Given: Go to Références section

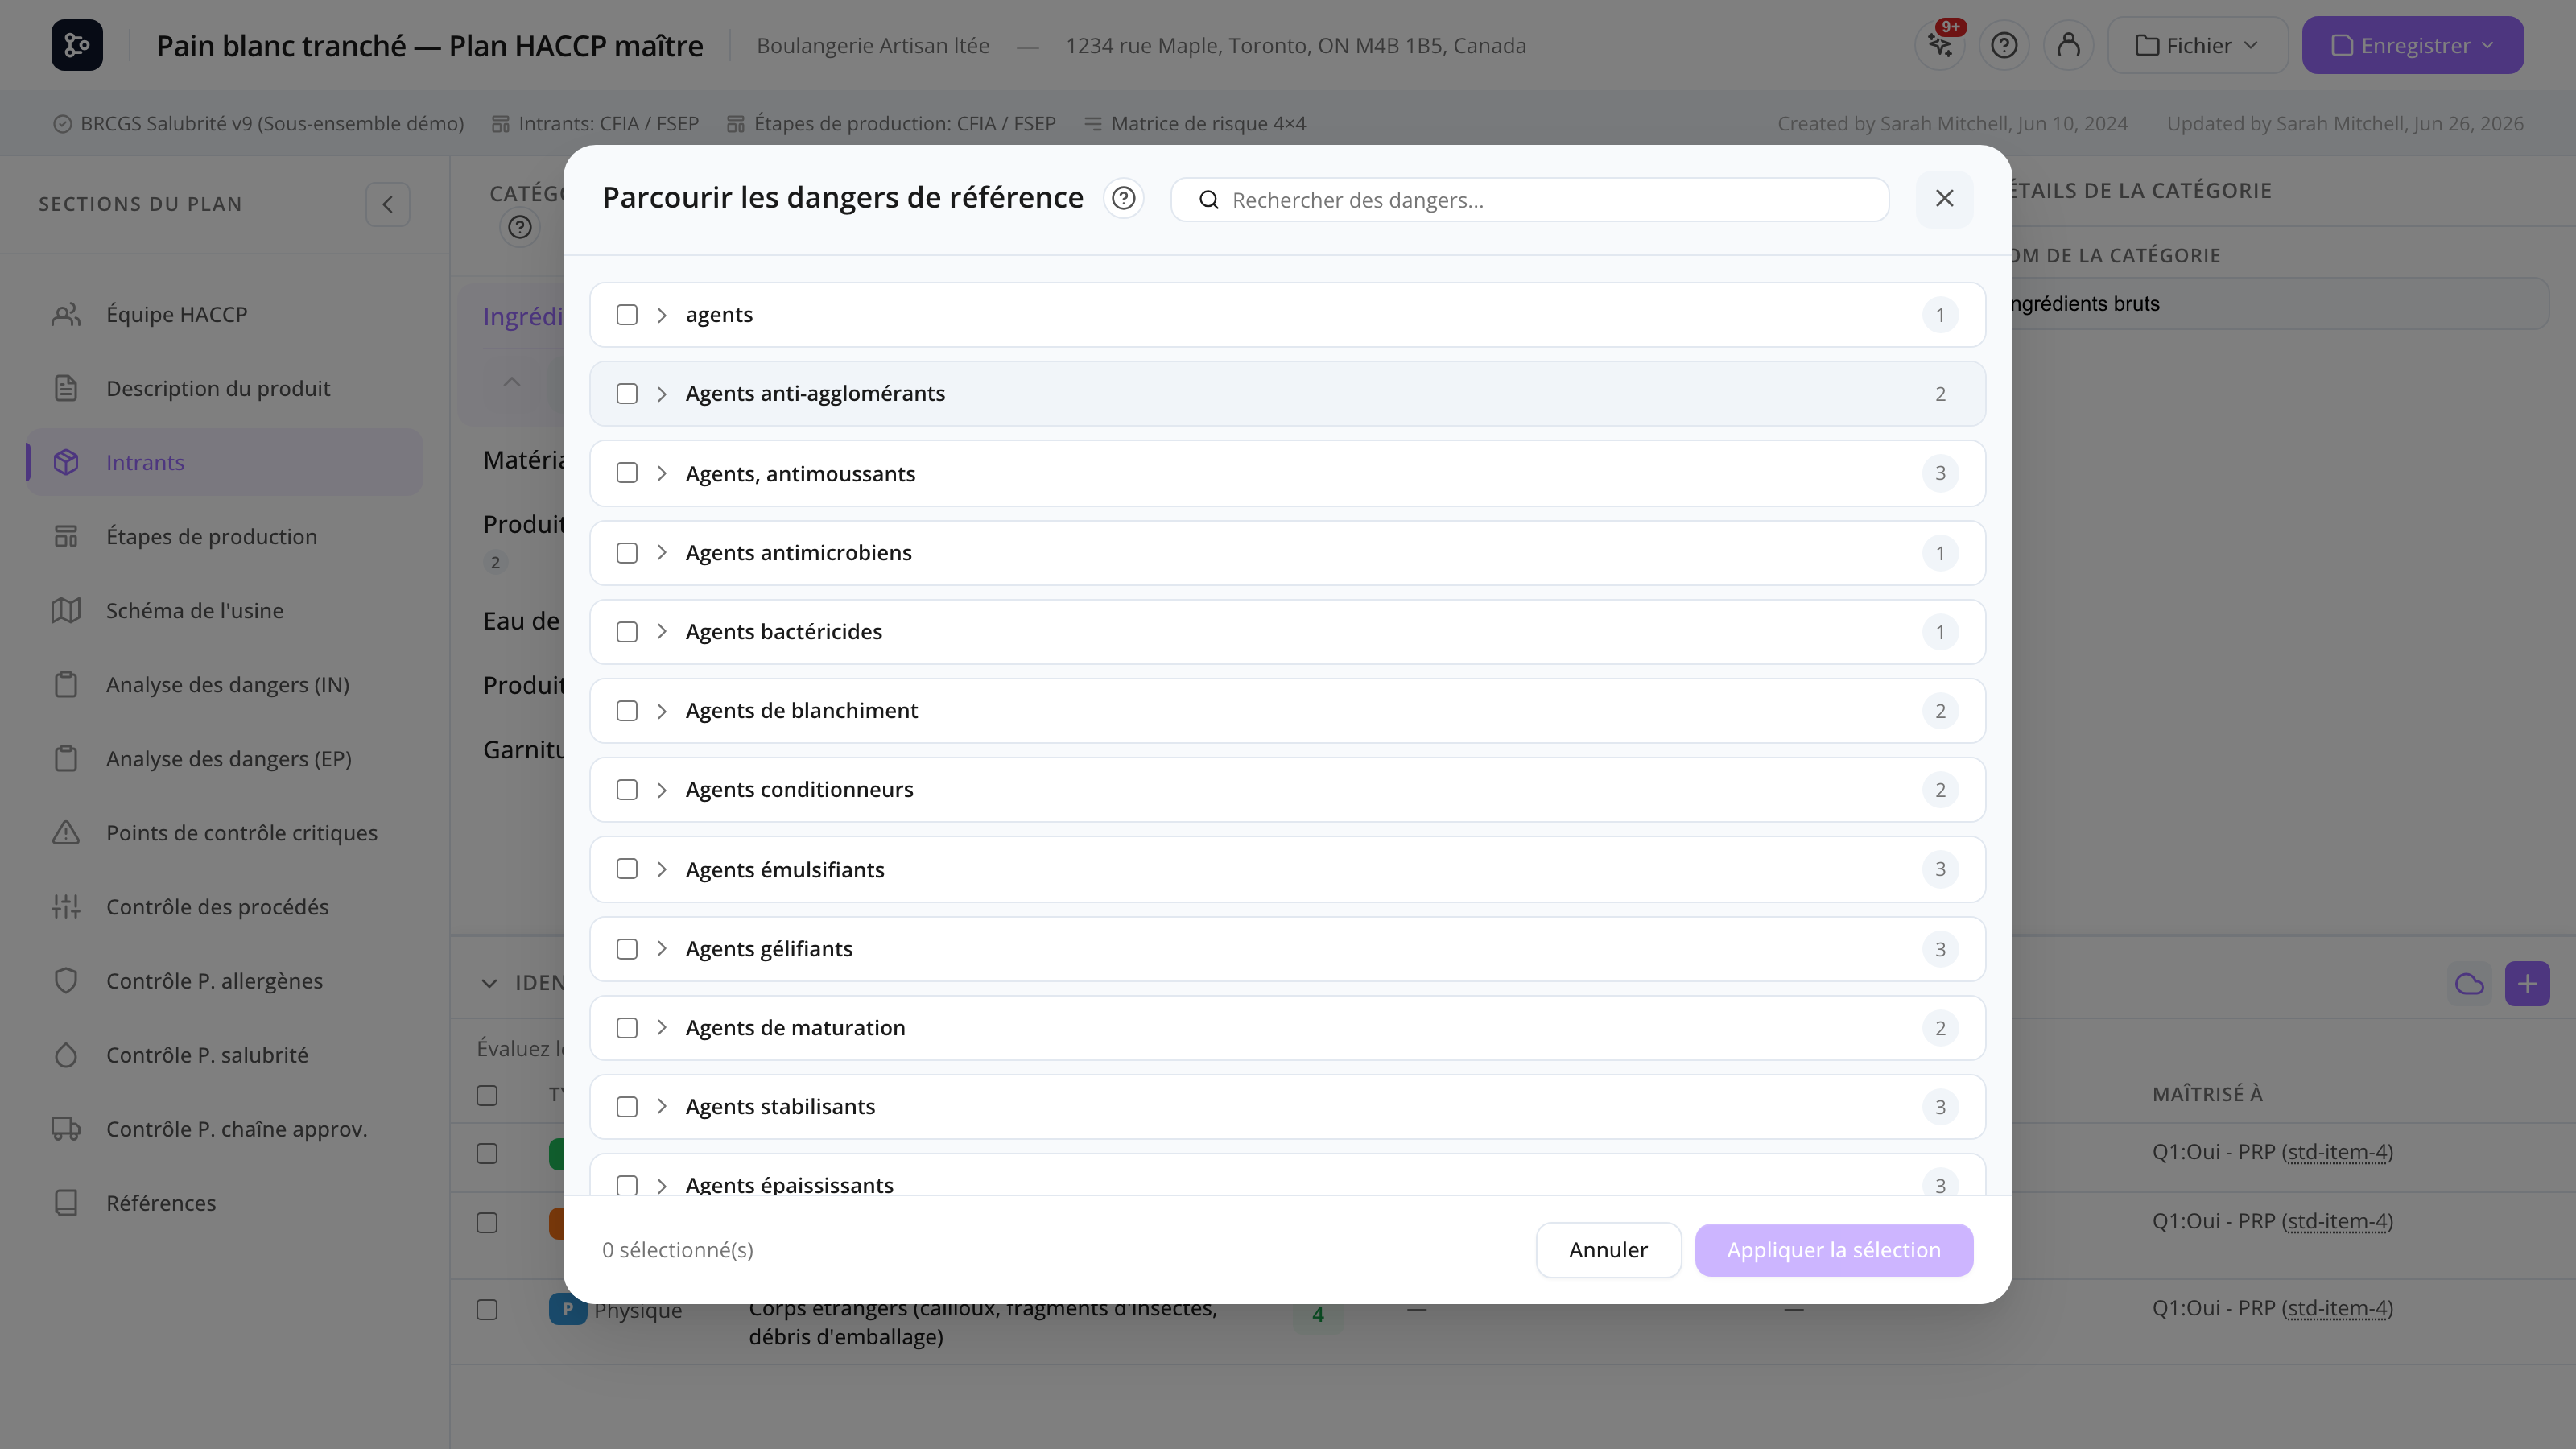Looking at the screenshot, I should tap(224, 1202).
